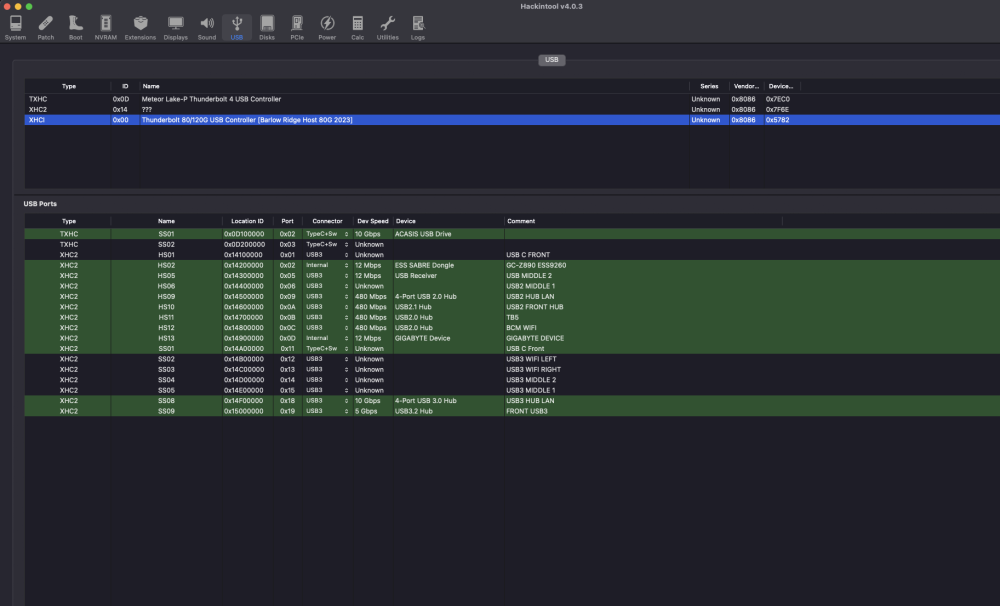The height and width of the screenshot is (606, 1000).
Task: Switch to the Displays section icon
Action: [x=175, y=27]
